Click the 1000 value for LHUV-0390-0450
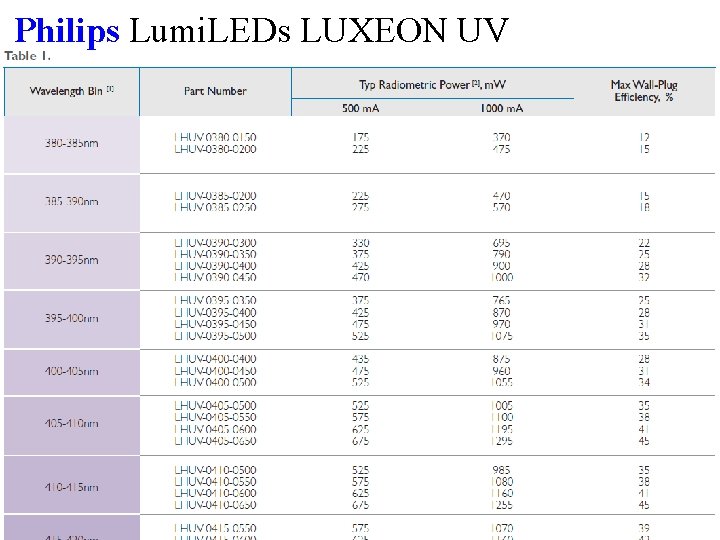The height and width of the screenshot is (540, 720). coord(501,277)
